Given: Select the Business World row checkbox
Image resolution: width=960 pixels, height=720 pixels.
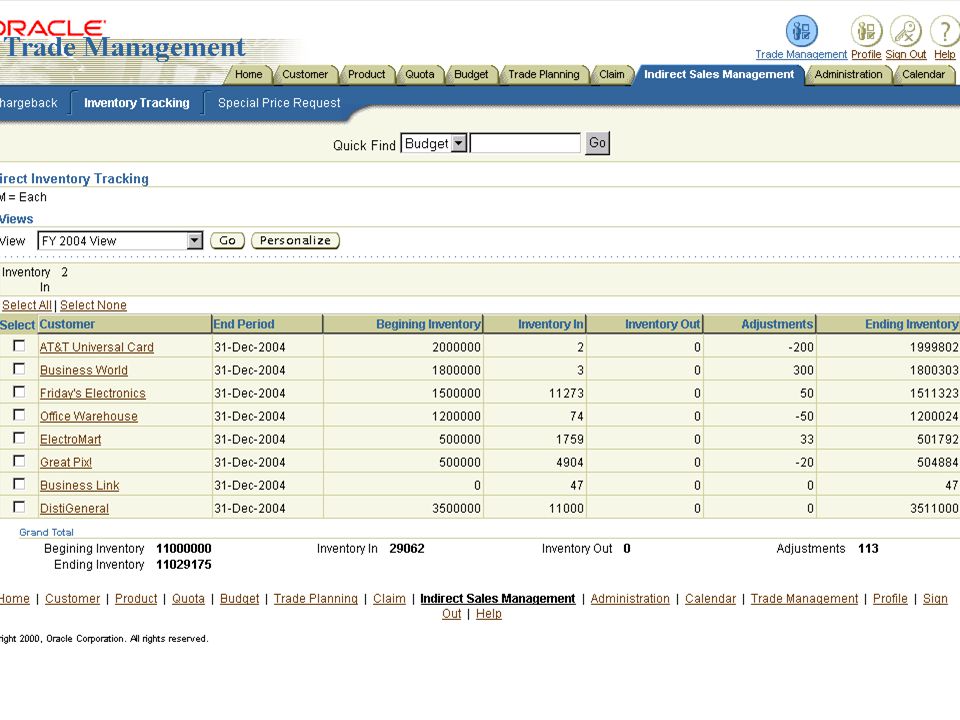Looking at the screenshot, I should 20,369.
